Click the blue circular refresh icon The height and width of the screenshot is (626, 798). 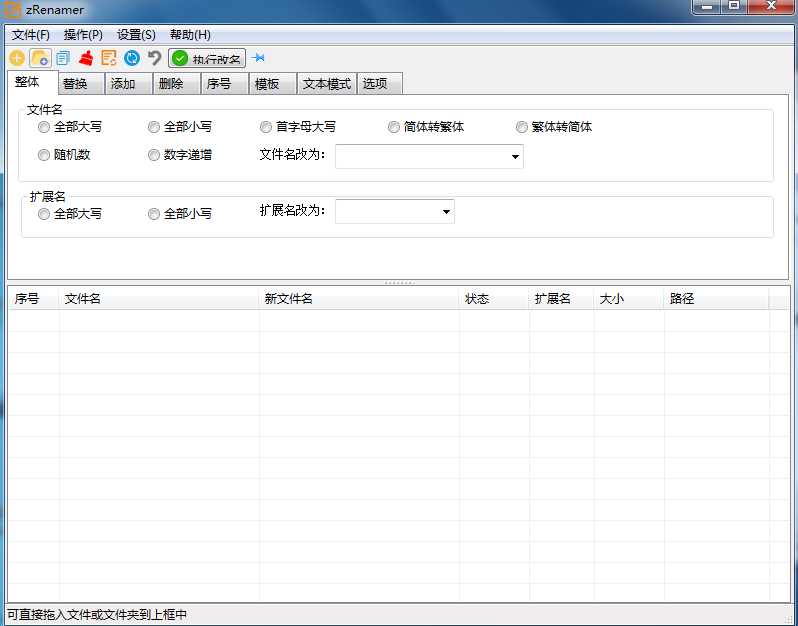[132, 58]
